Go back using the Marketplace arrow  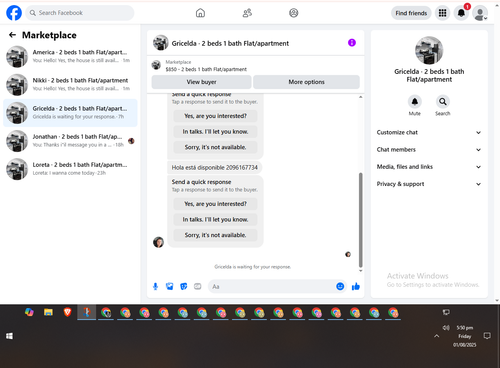coord(12,35)
